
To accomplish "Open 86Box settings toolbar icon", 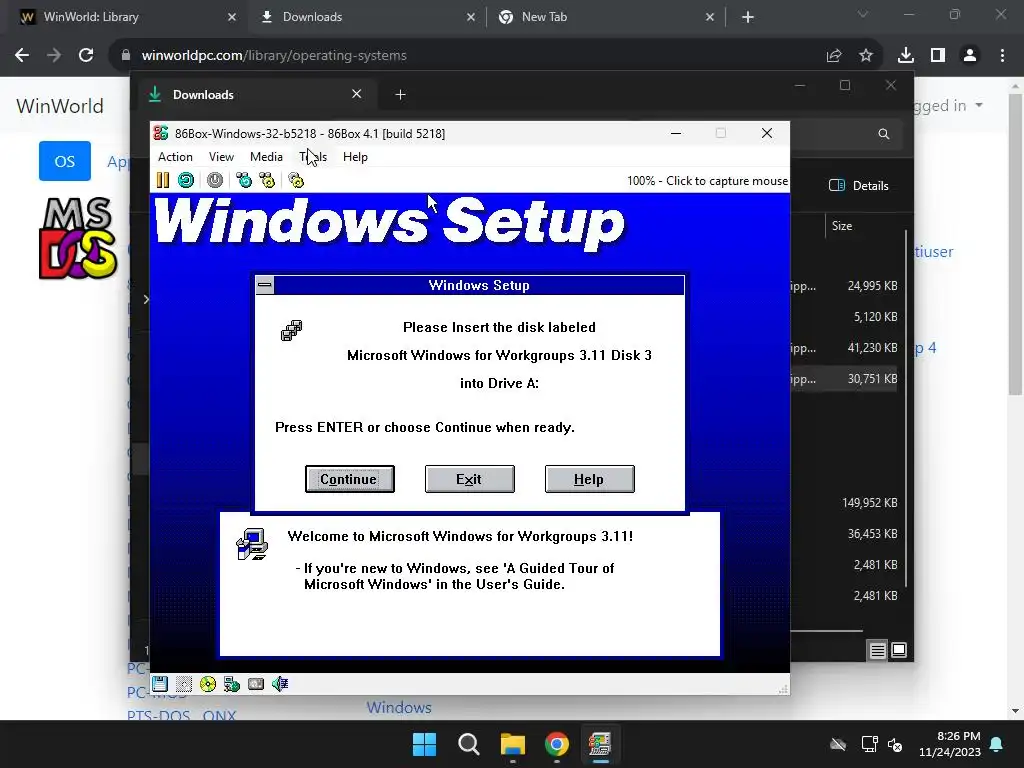I will pyautogui.click(x=296, y=180).
